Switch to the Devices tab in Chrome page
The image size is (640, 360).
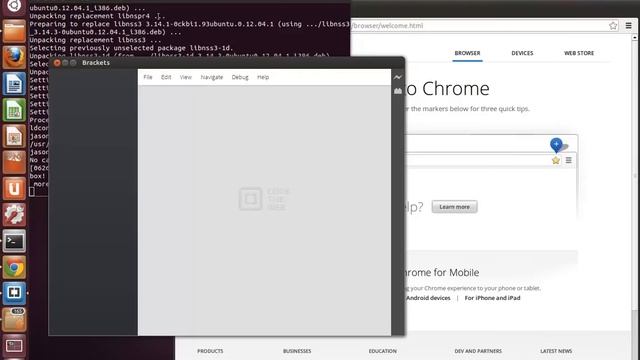coord(522,53)
